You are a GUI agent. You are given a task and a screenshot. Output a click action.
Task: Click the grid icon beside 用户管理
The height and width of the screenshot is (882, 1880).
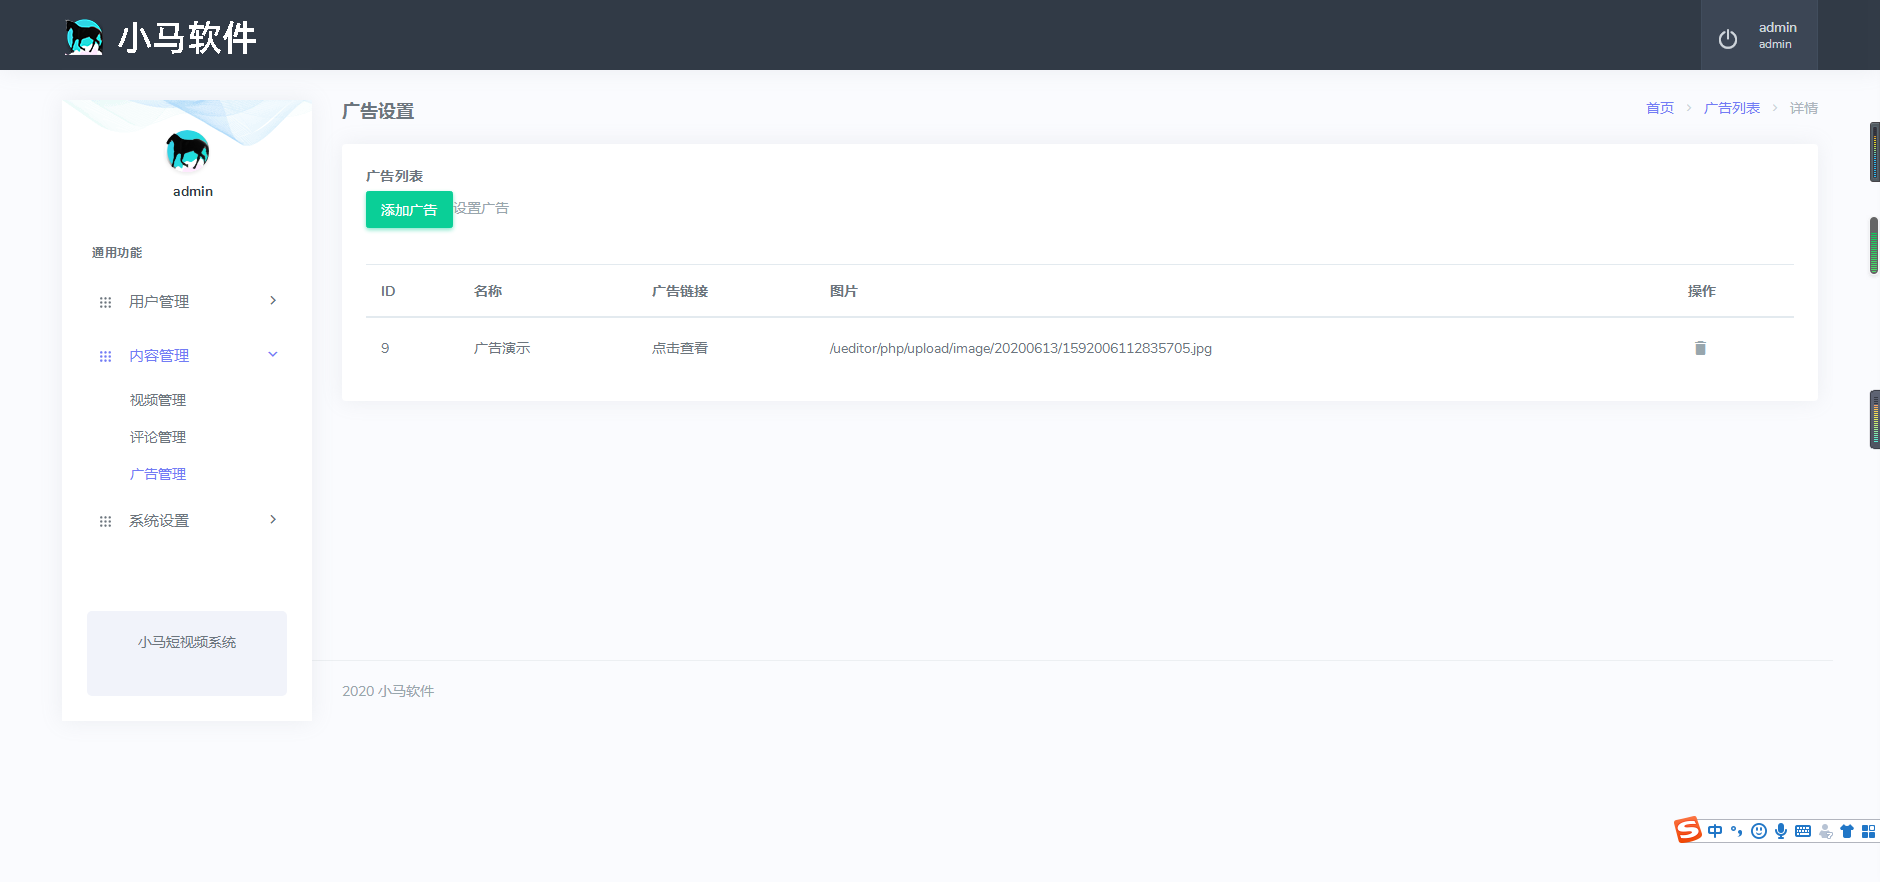point(105,302)
